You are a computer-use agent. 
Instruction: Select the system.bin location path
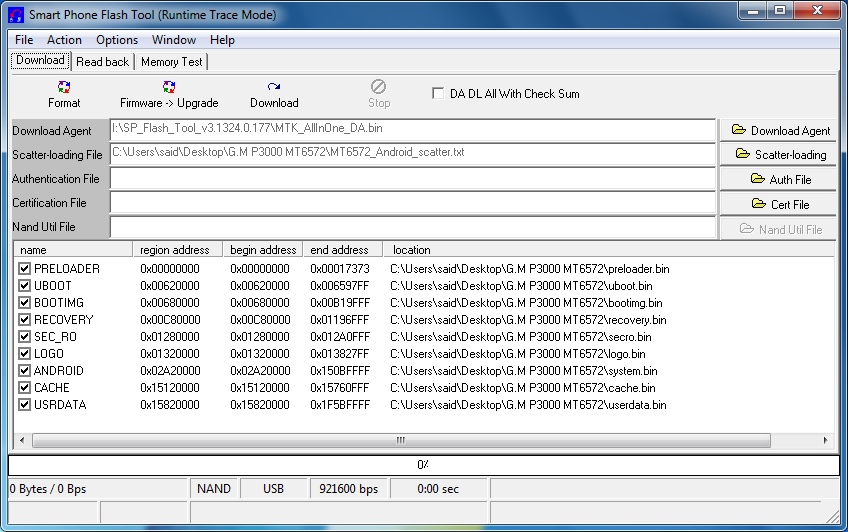(524, 371)
